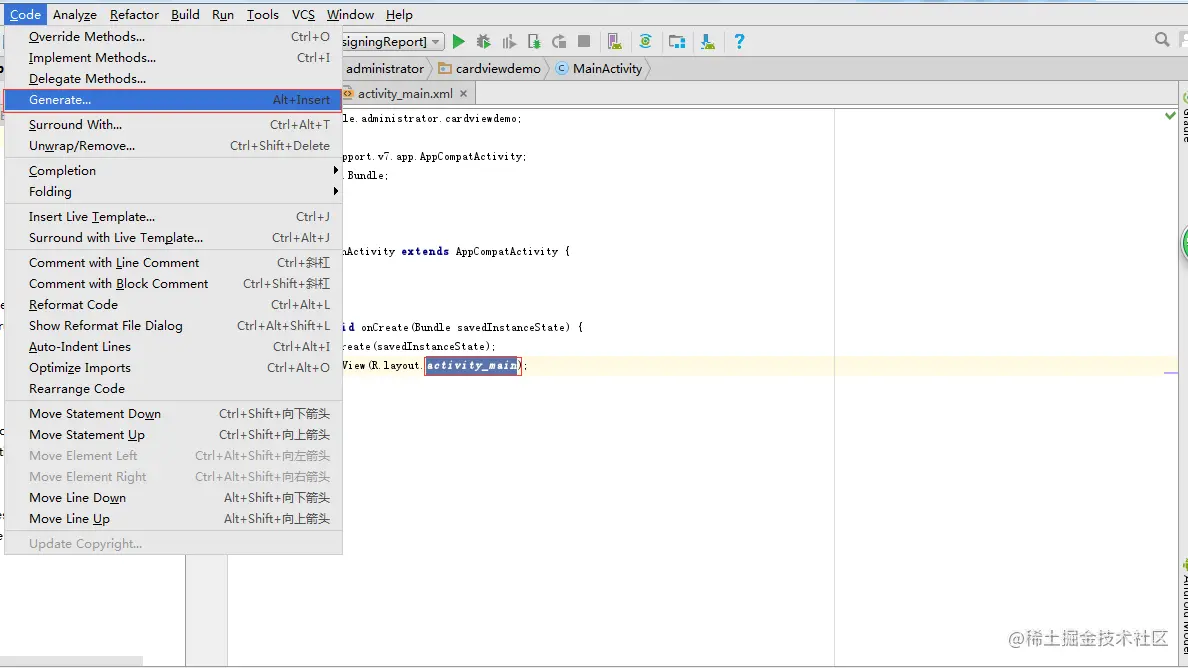Click the green Run app icon
This screenshot has width=1188, height=668.
[x=458, y=42]
